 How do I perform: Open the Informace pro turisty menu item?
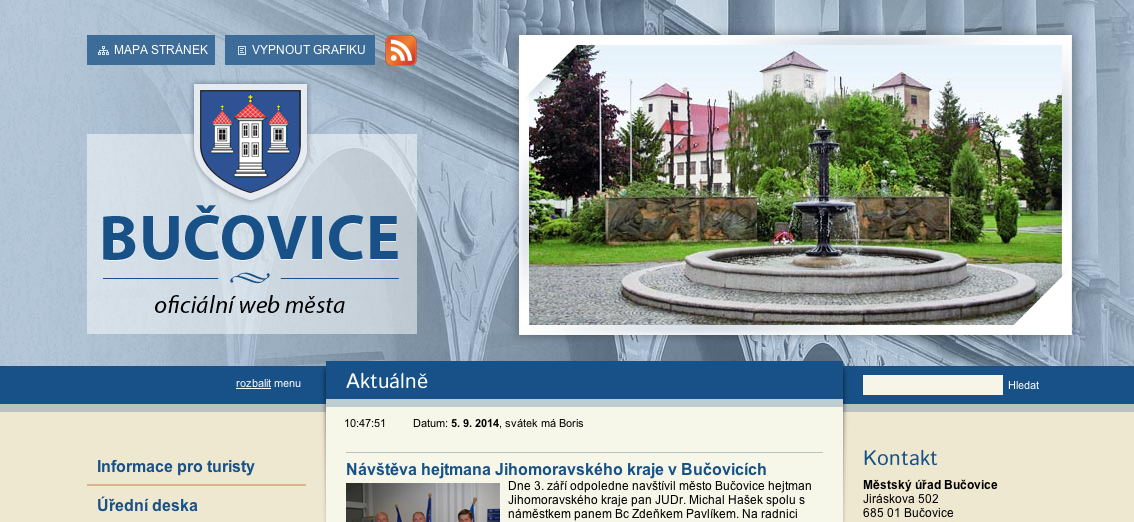(176, 466)
